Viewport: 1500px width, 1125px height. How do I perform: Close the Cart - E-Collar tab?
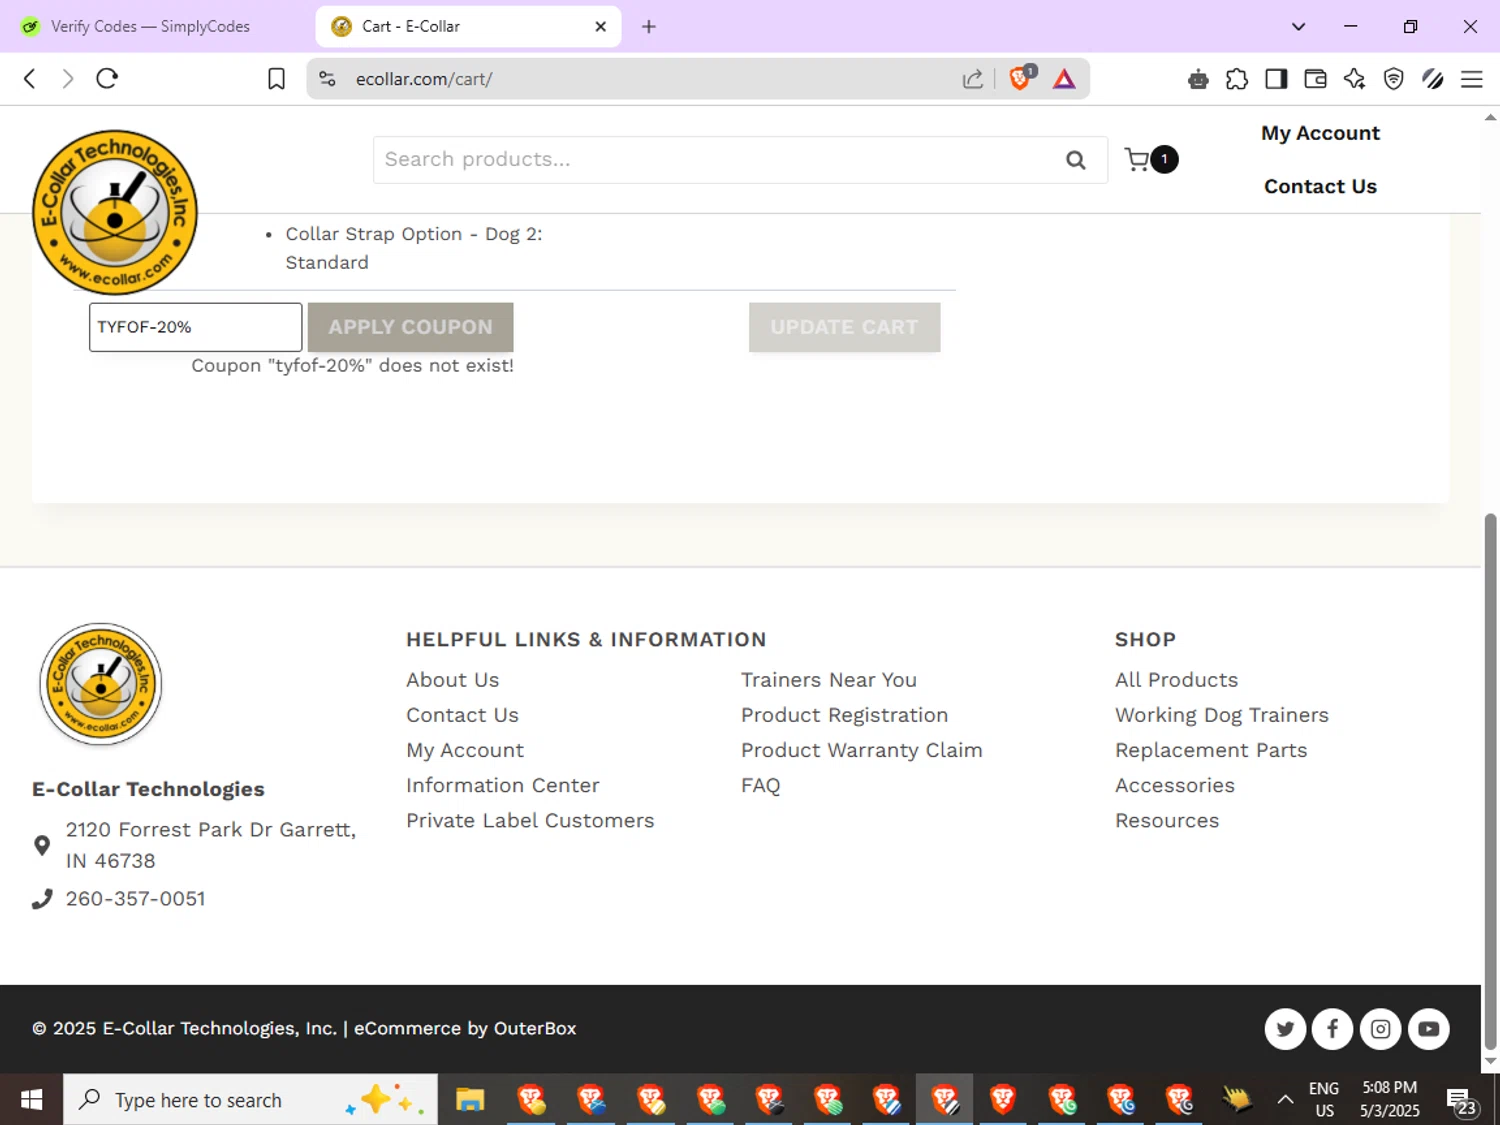600,27
